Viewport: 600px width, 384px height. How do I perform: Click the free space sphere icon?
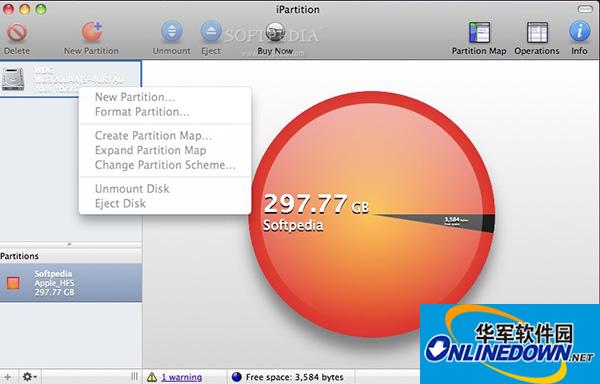pos(237,377)
